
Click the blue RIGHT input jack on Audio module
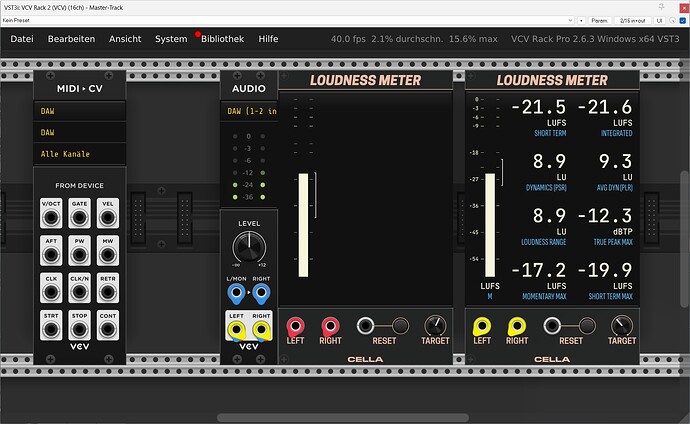tap(261, 292)
